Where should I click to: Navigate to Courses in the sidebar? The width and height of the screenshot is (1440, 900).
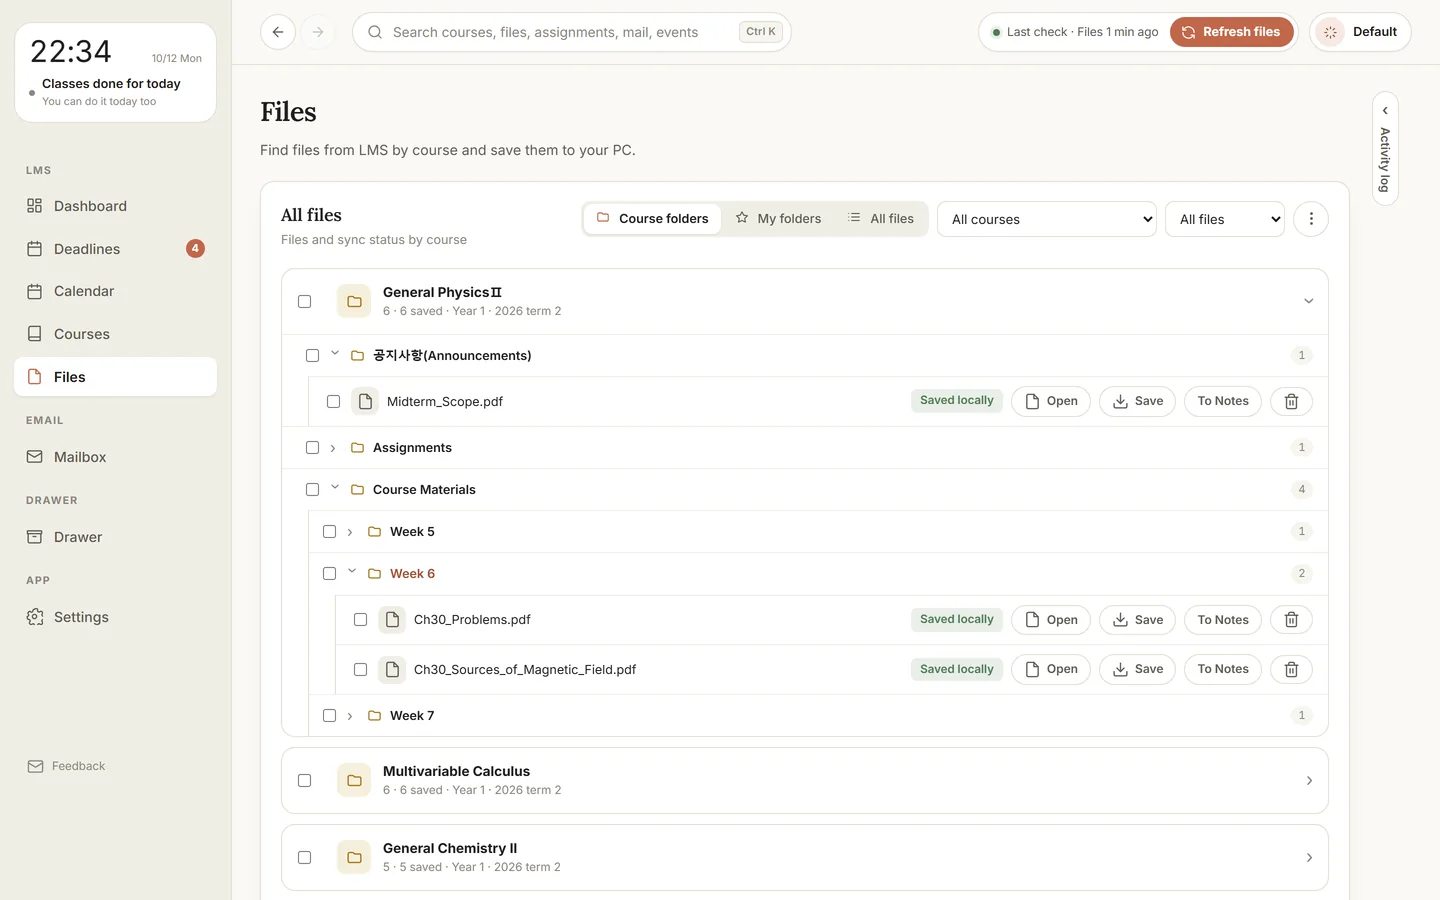[x=115, y=334]
